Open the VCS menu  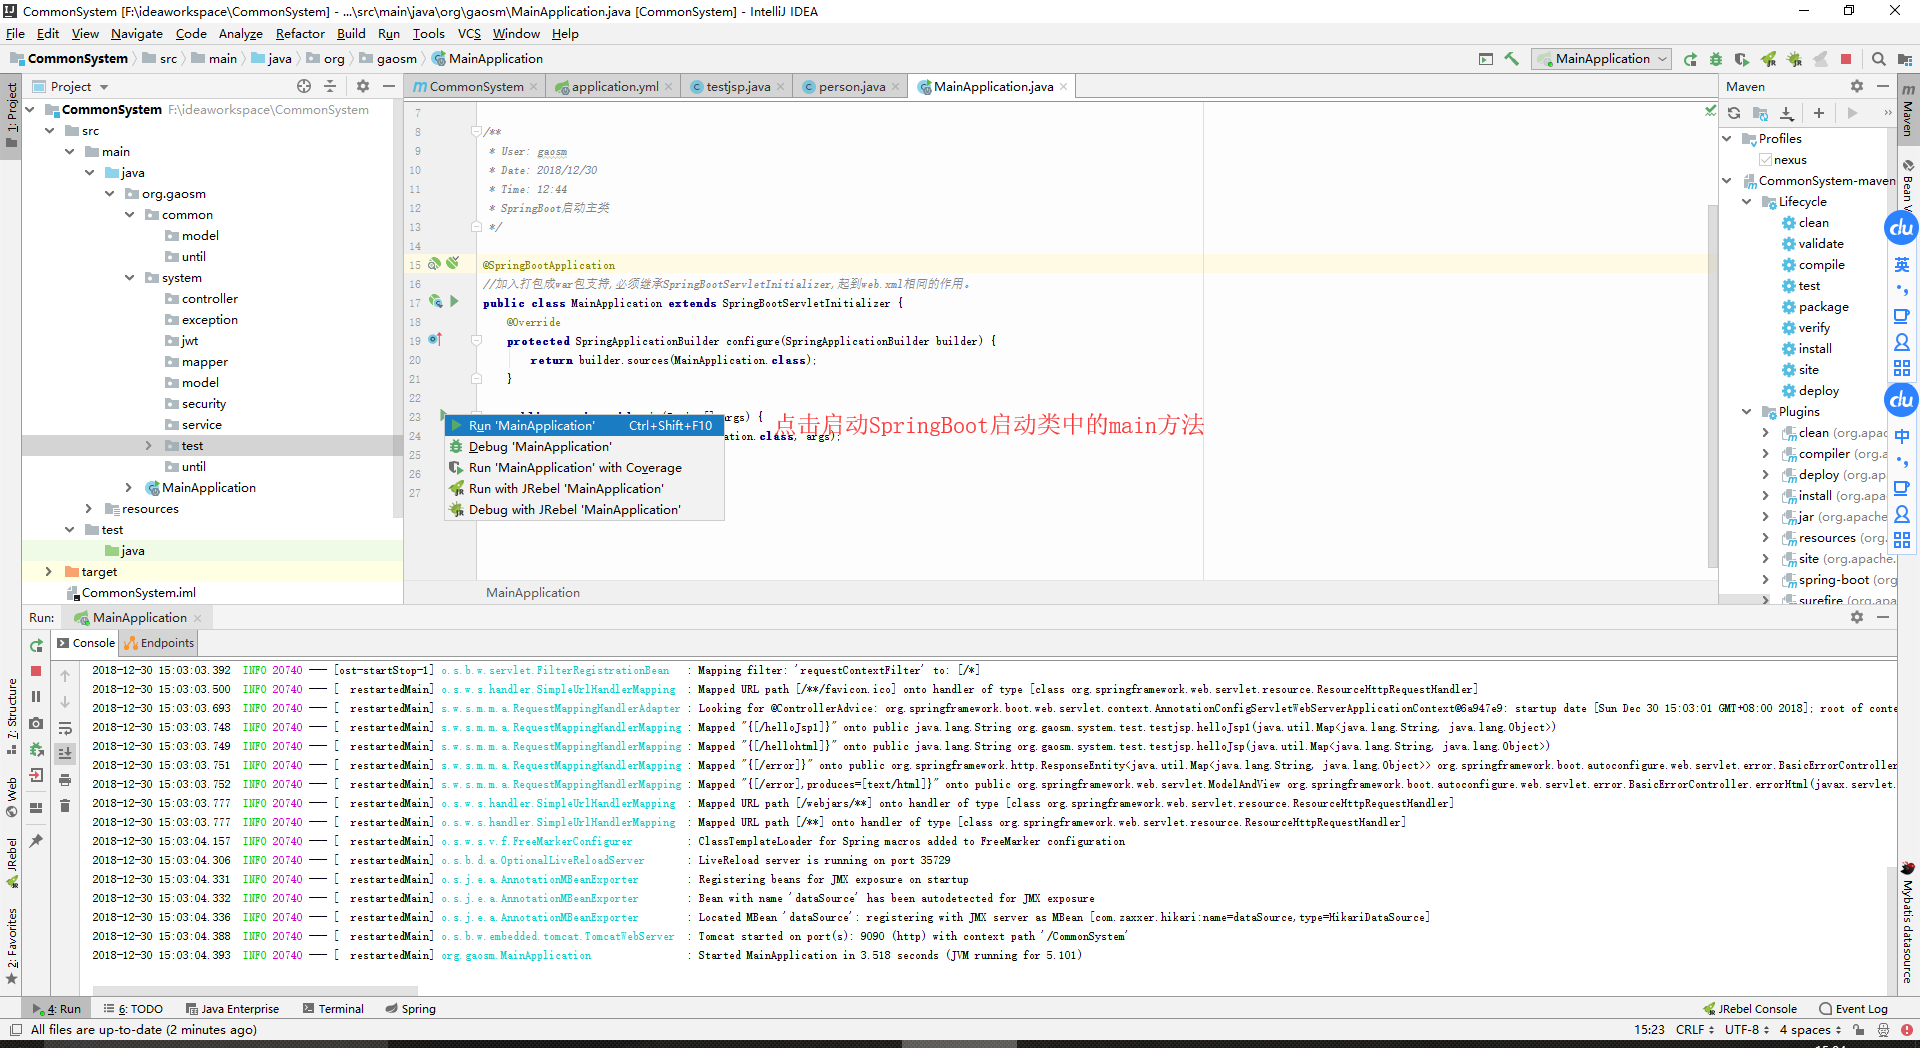tap(469, 33)
